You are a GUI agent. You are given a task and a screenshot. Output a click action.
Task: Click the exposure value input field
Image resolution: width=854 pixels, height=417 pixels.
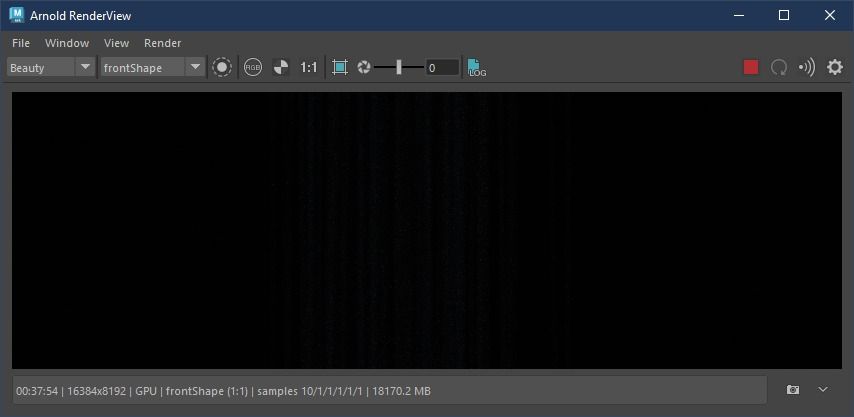pyautogui.click(x=442, y=67)
